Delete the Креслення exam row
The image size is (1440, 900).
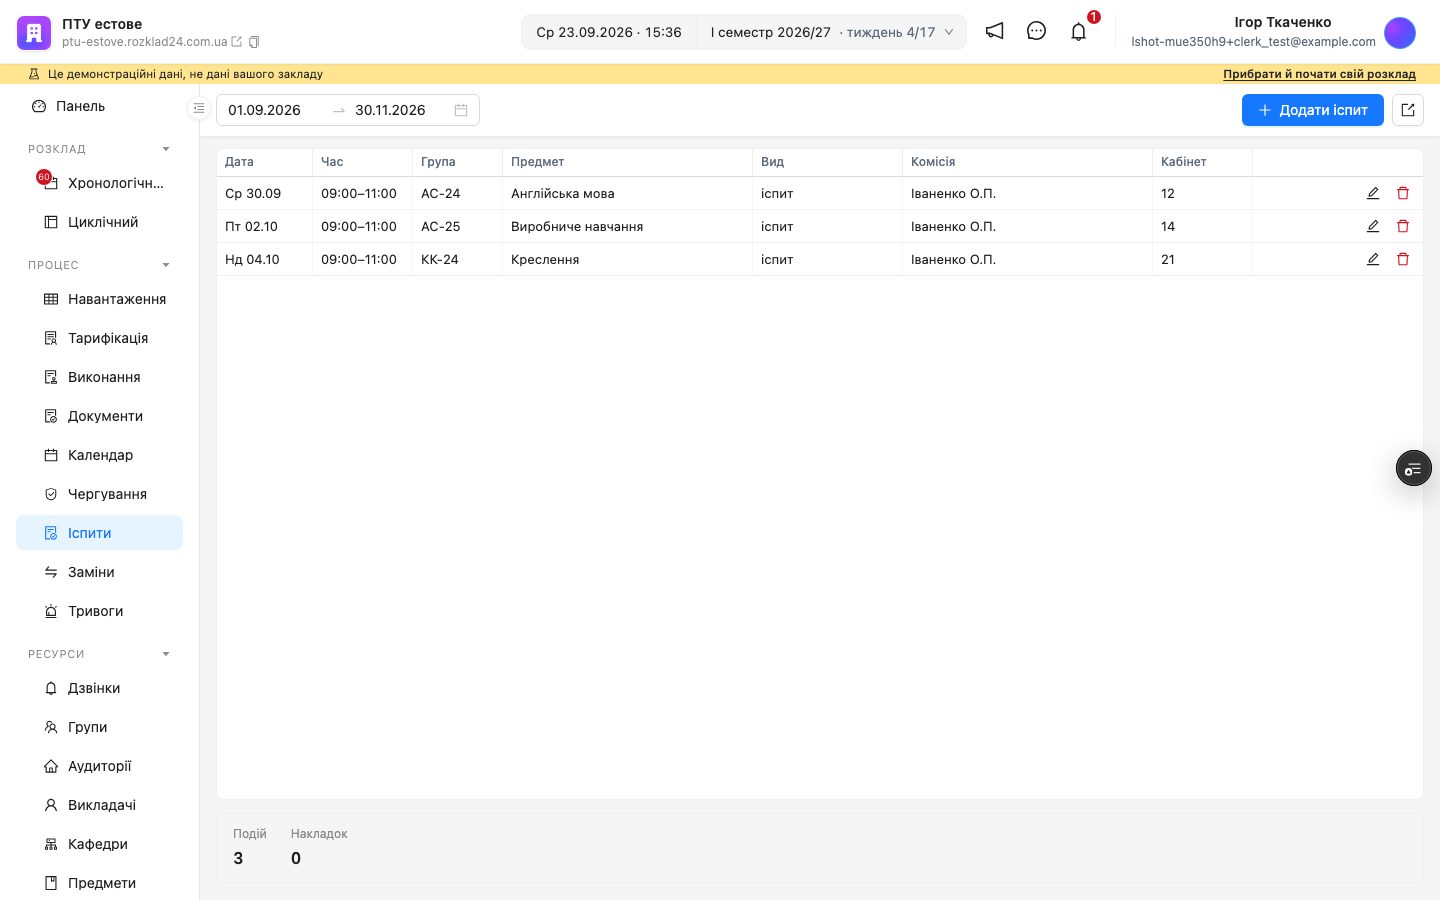coord(1403,259)
